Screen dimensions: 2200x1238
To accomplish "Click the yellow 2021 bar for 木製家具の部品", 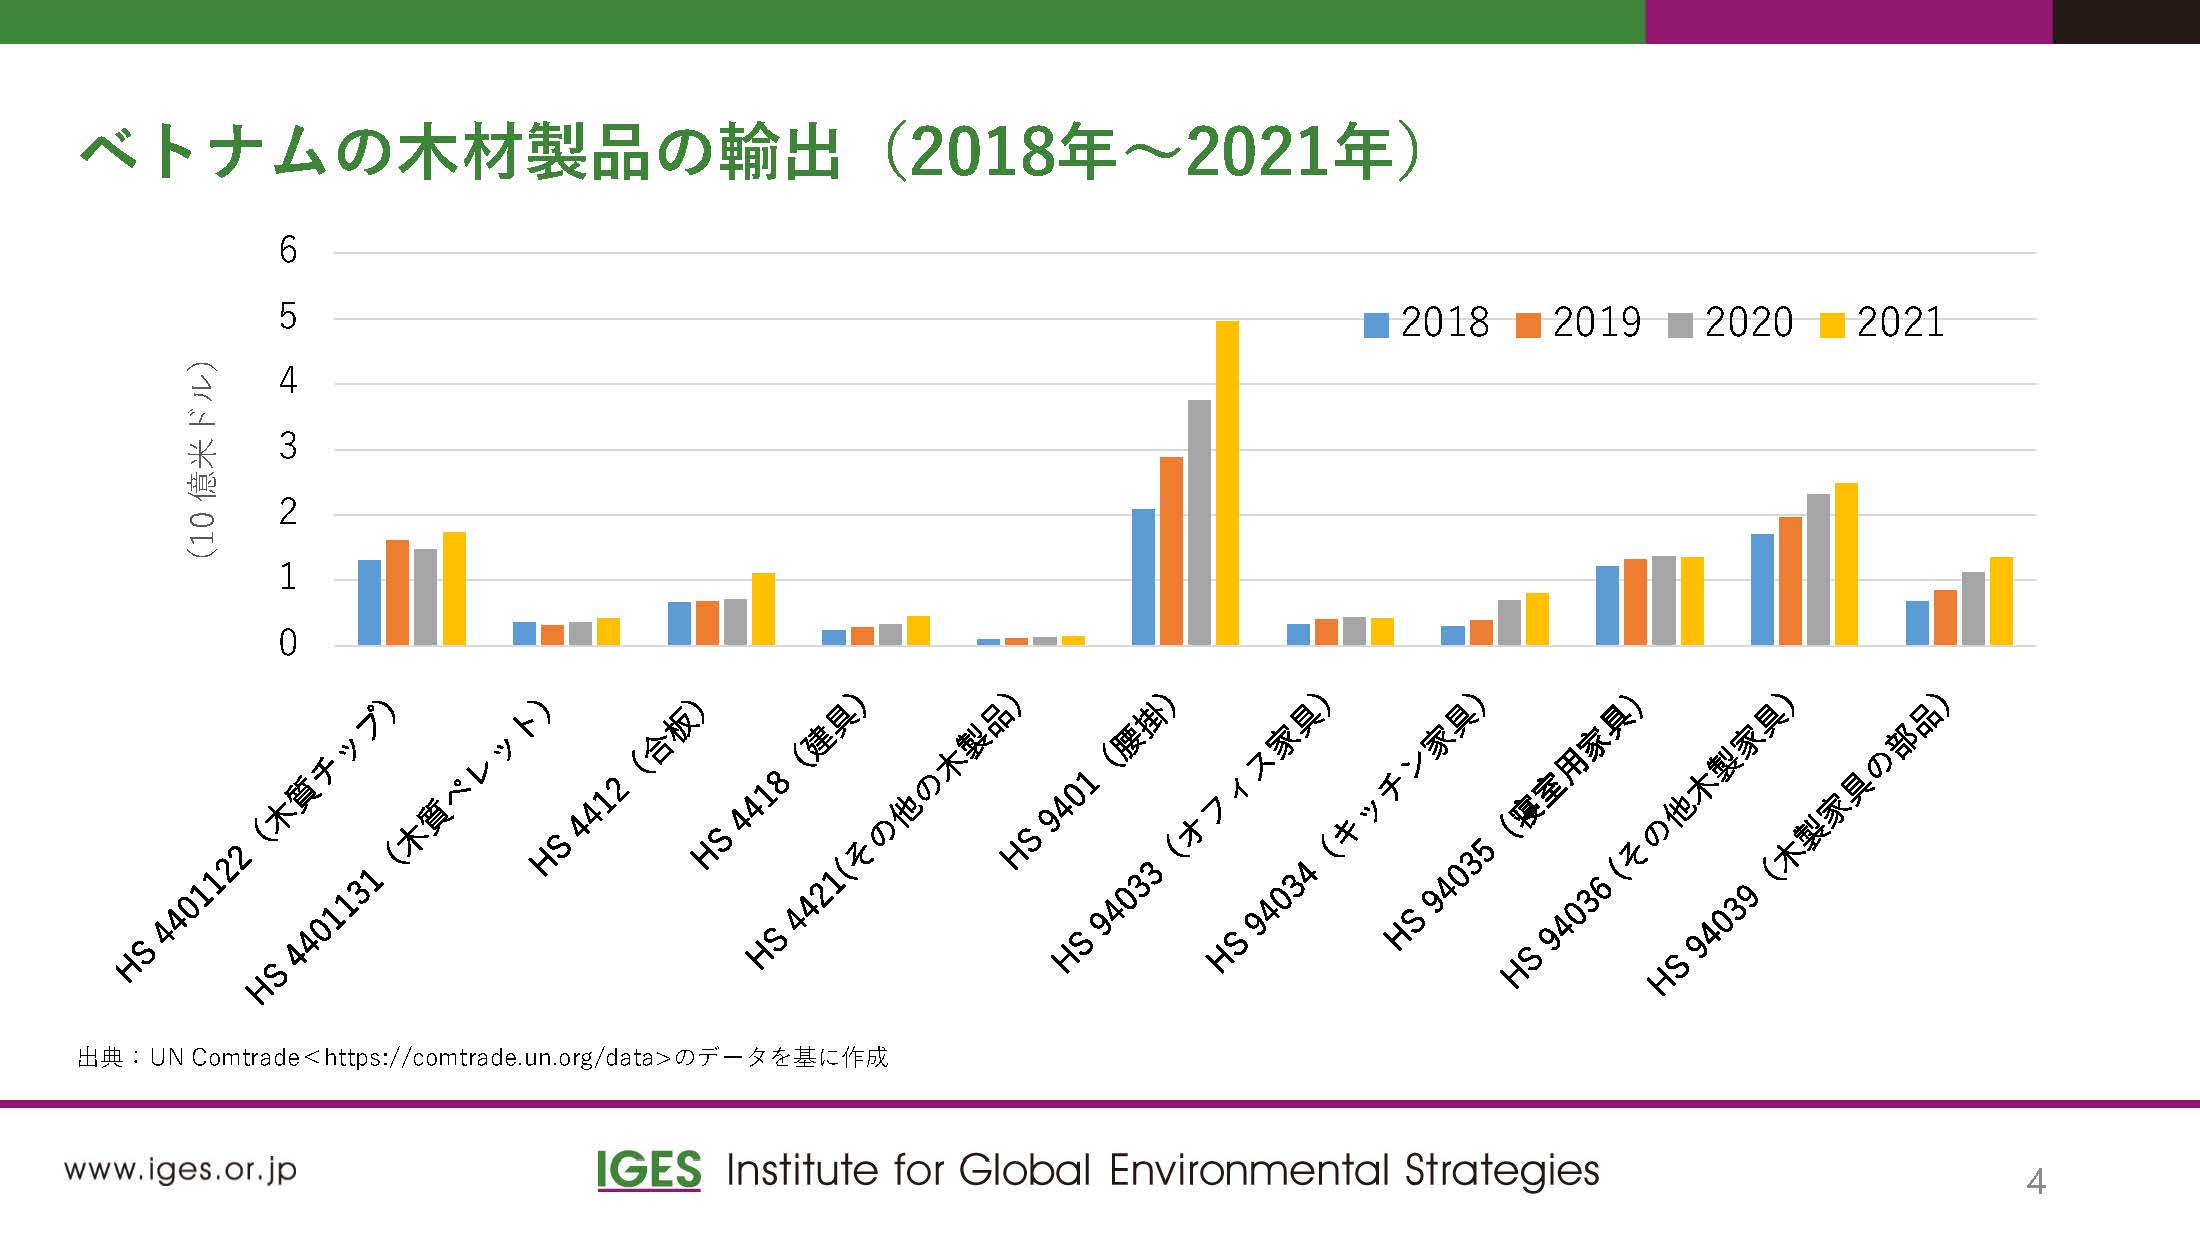I will pyautogui.click(x=2001, y=601).
